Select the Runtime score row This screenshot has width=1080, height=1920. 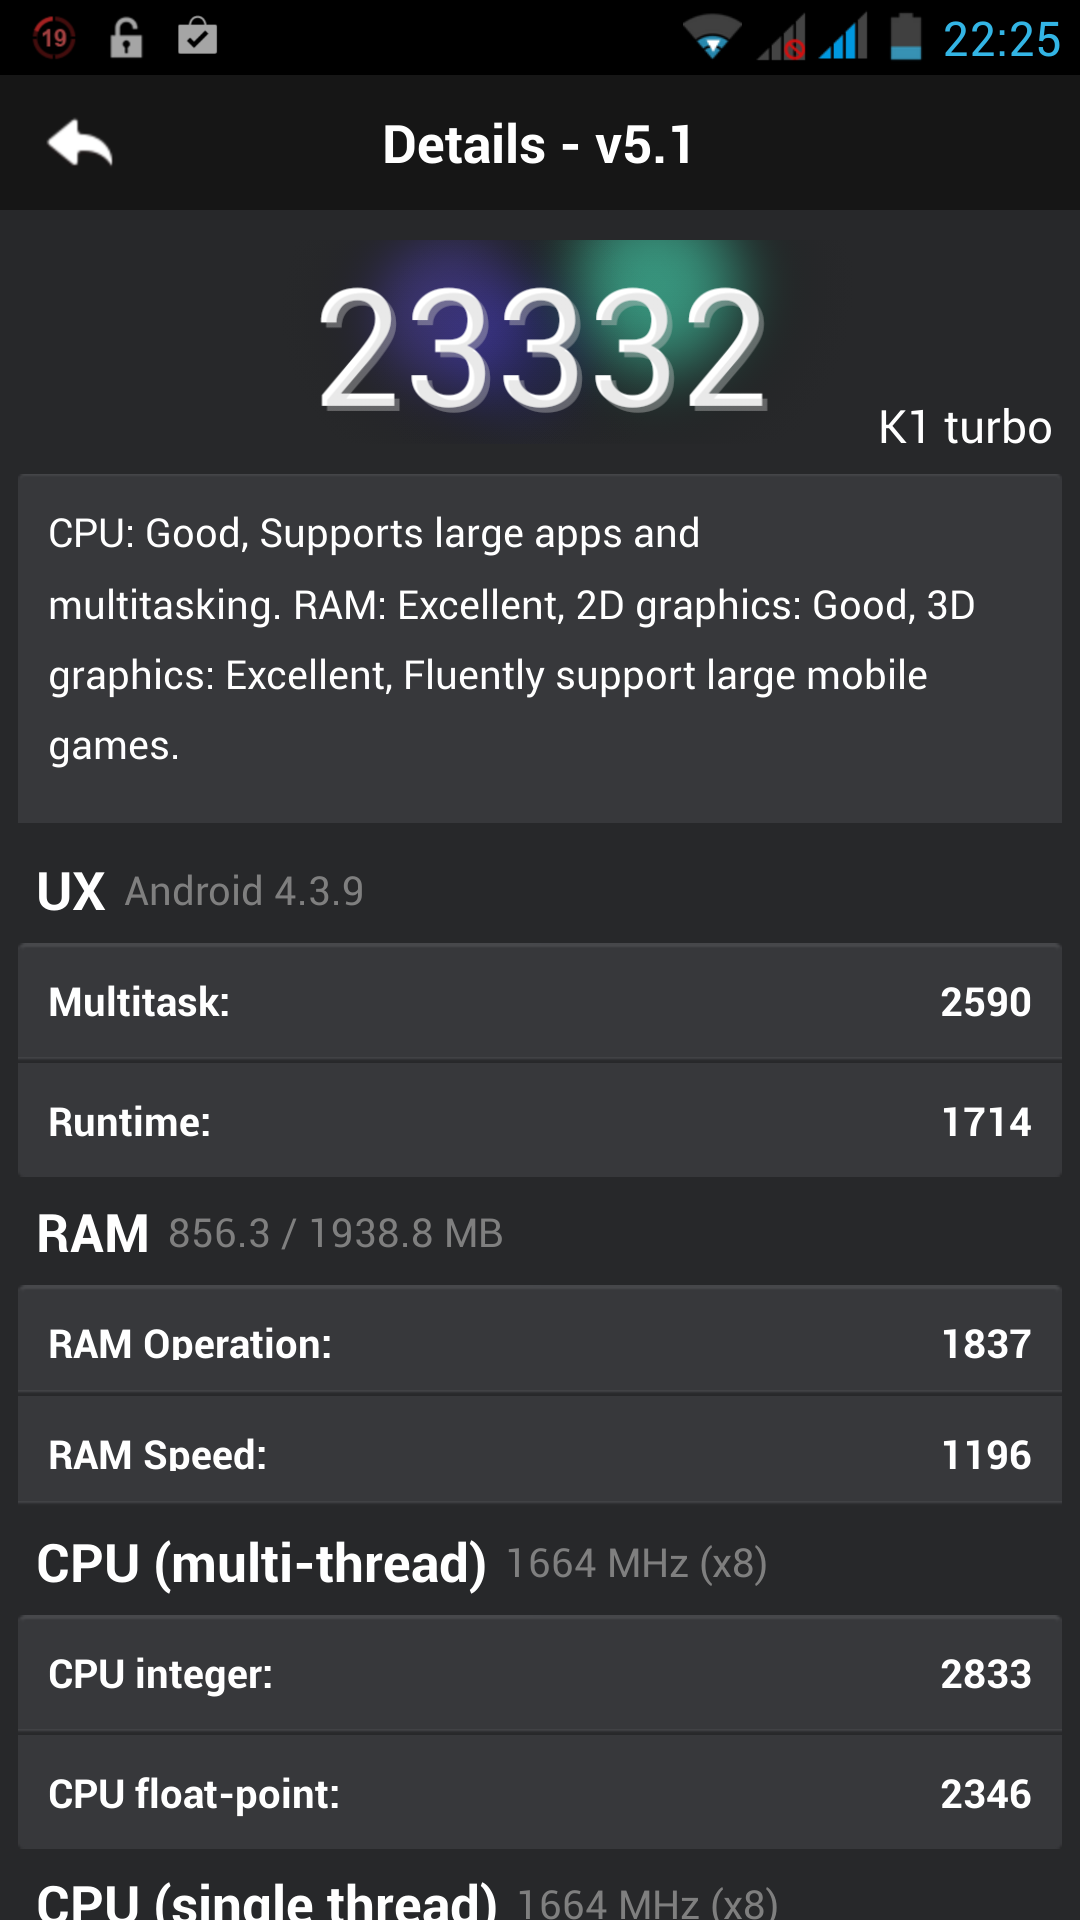[540, 1122]
